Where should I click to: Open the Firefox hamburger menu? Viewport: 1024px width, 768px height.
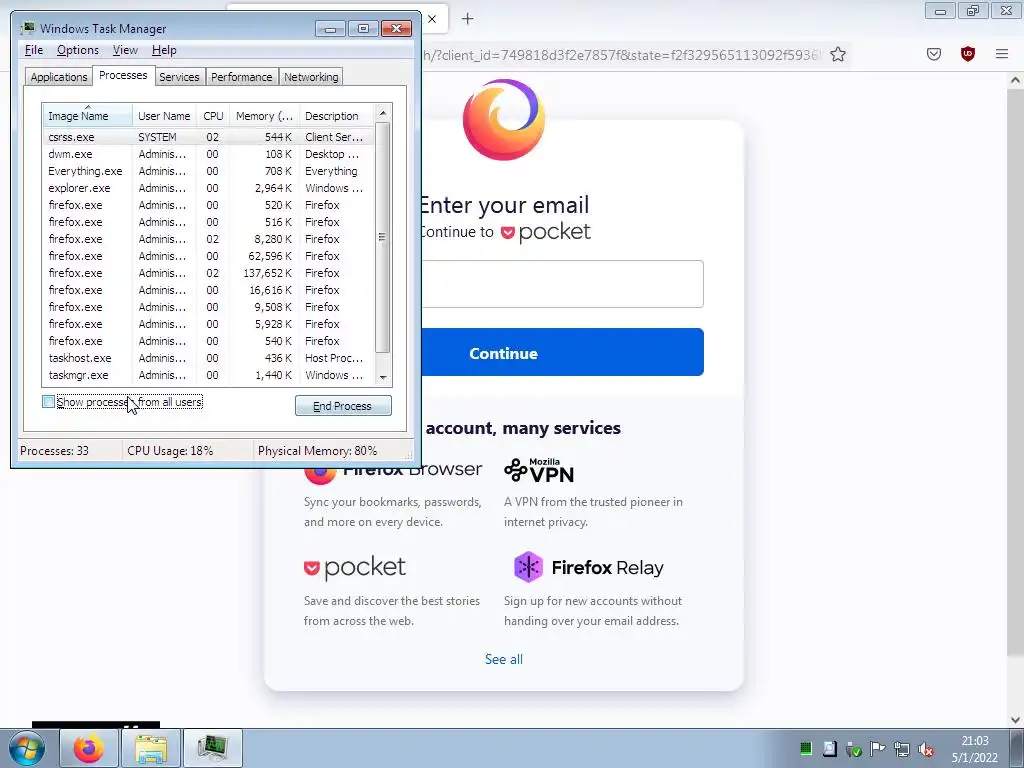coord(1002,54)
